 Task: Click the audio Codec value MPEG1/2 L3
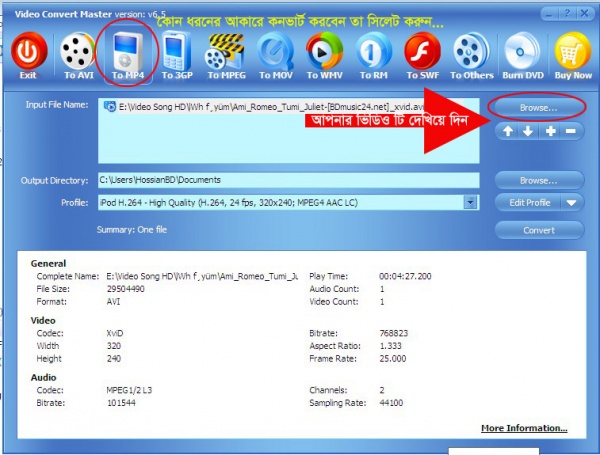tap(129, 390)
